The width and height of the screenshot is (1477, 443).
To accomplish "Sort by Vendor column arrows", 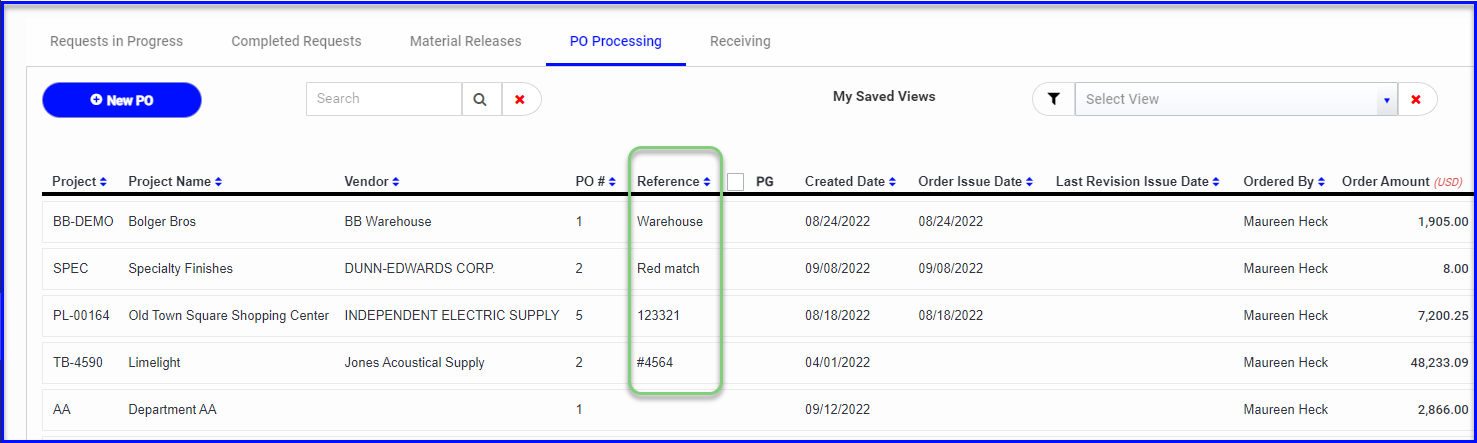I will click(x=395, y=182).
